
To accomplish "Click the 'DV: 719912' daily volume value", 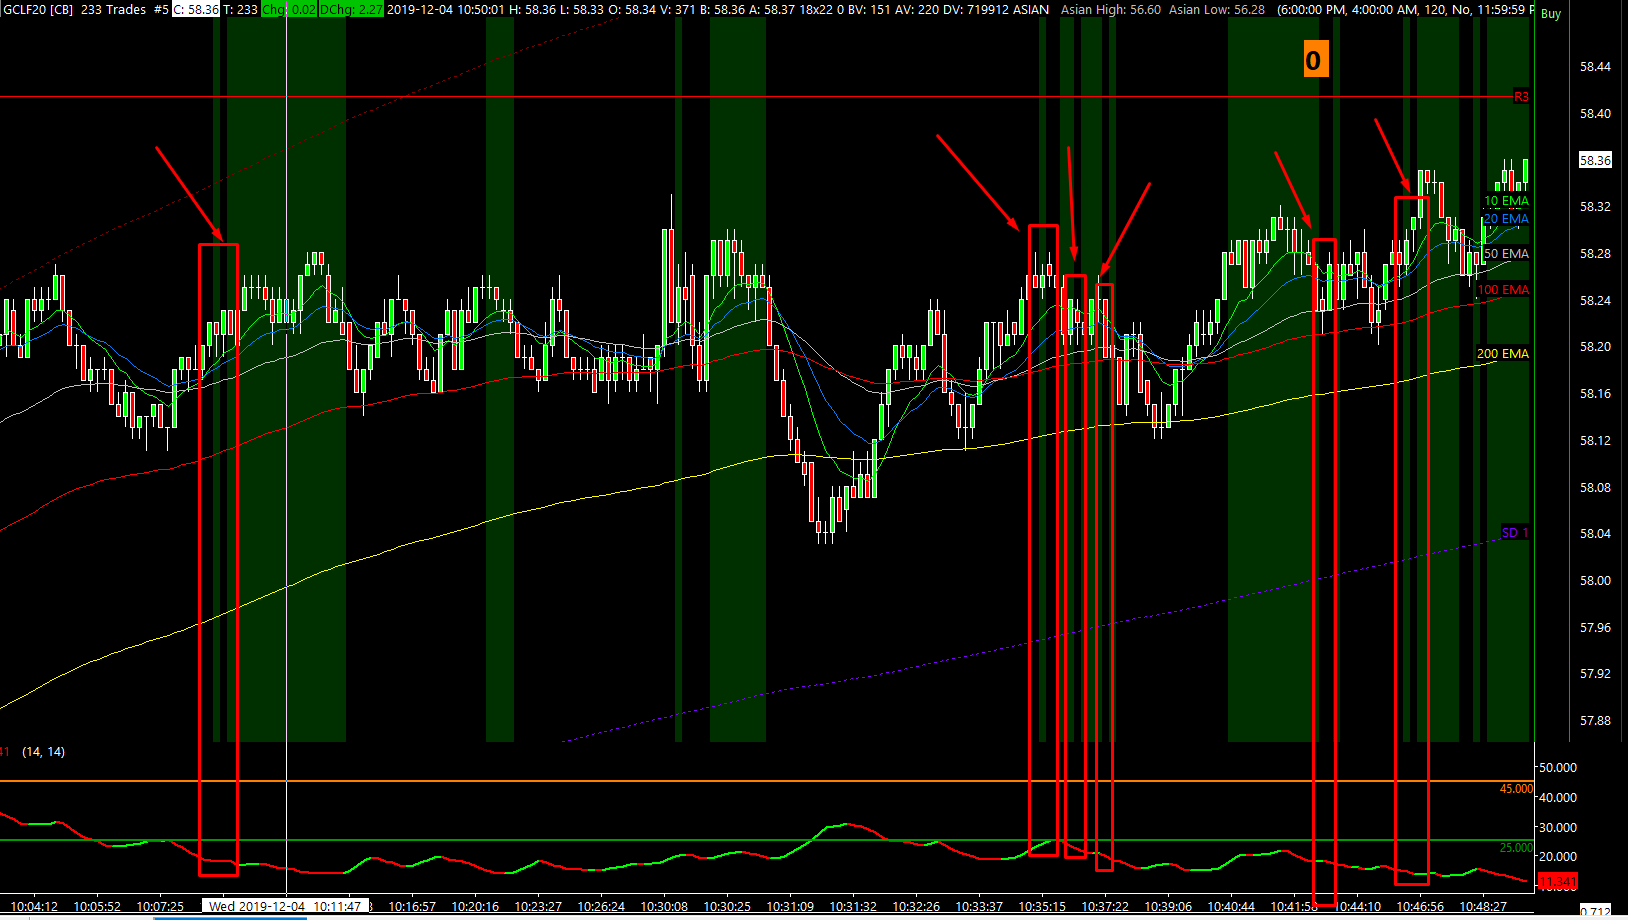I will 976,9.
